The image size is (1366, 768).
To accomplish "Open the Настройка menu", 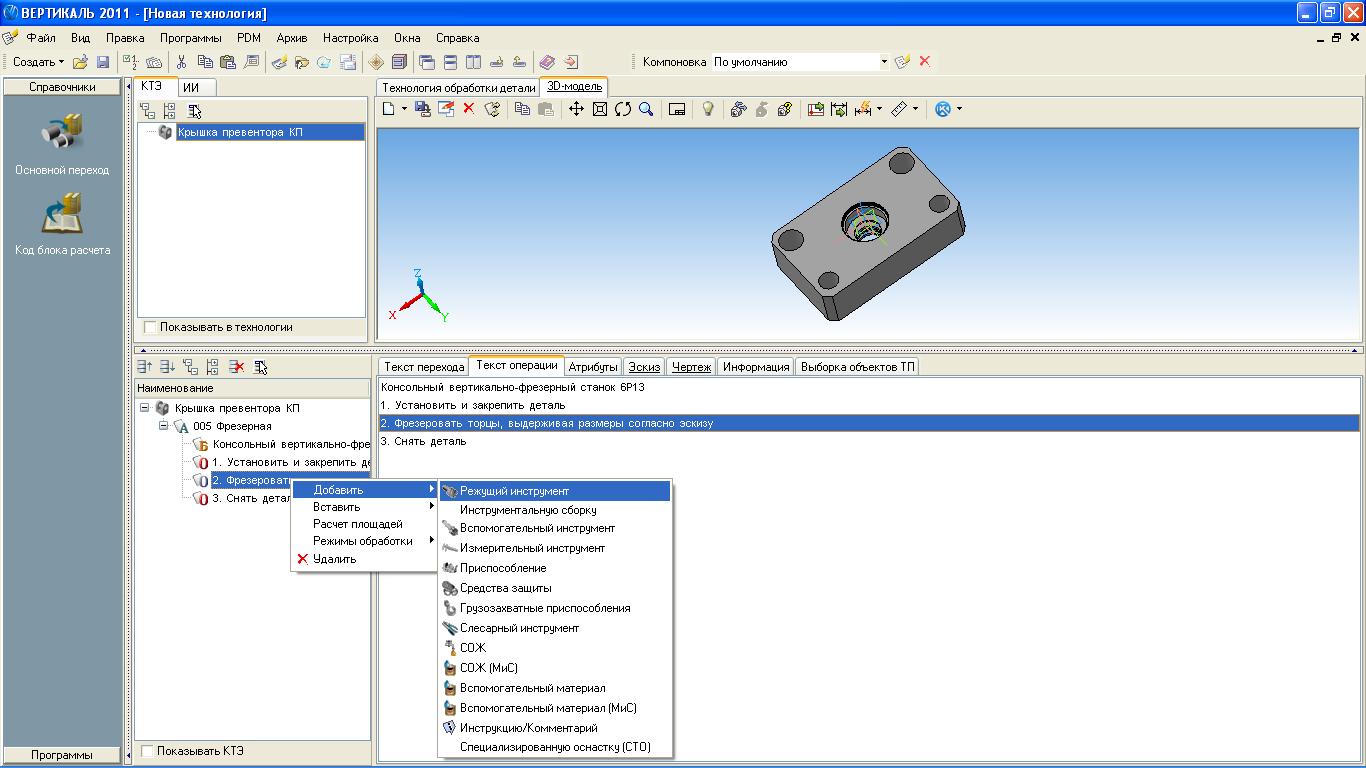I will pos(350,38).
